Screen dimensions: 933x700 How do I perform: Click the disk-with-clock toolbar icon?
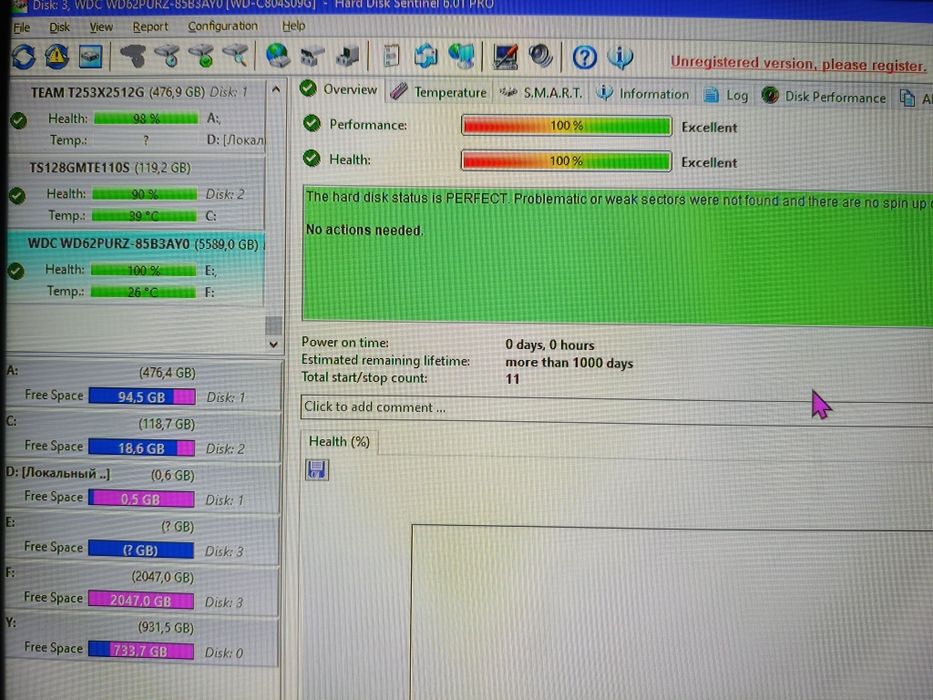[167, 56]
